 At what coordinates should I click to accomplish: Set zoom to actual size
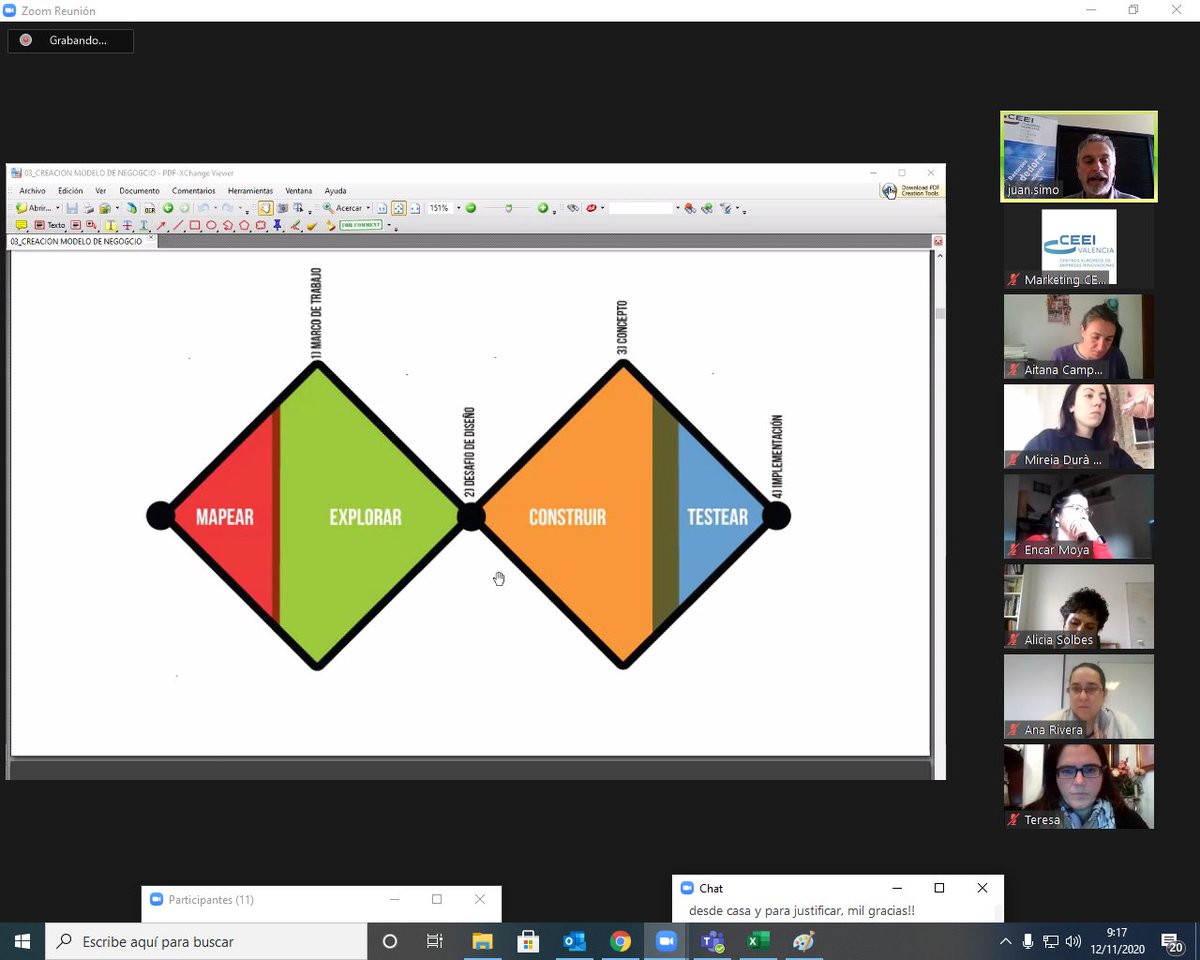click(x=382, y=208)
